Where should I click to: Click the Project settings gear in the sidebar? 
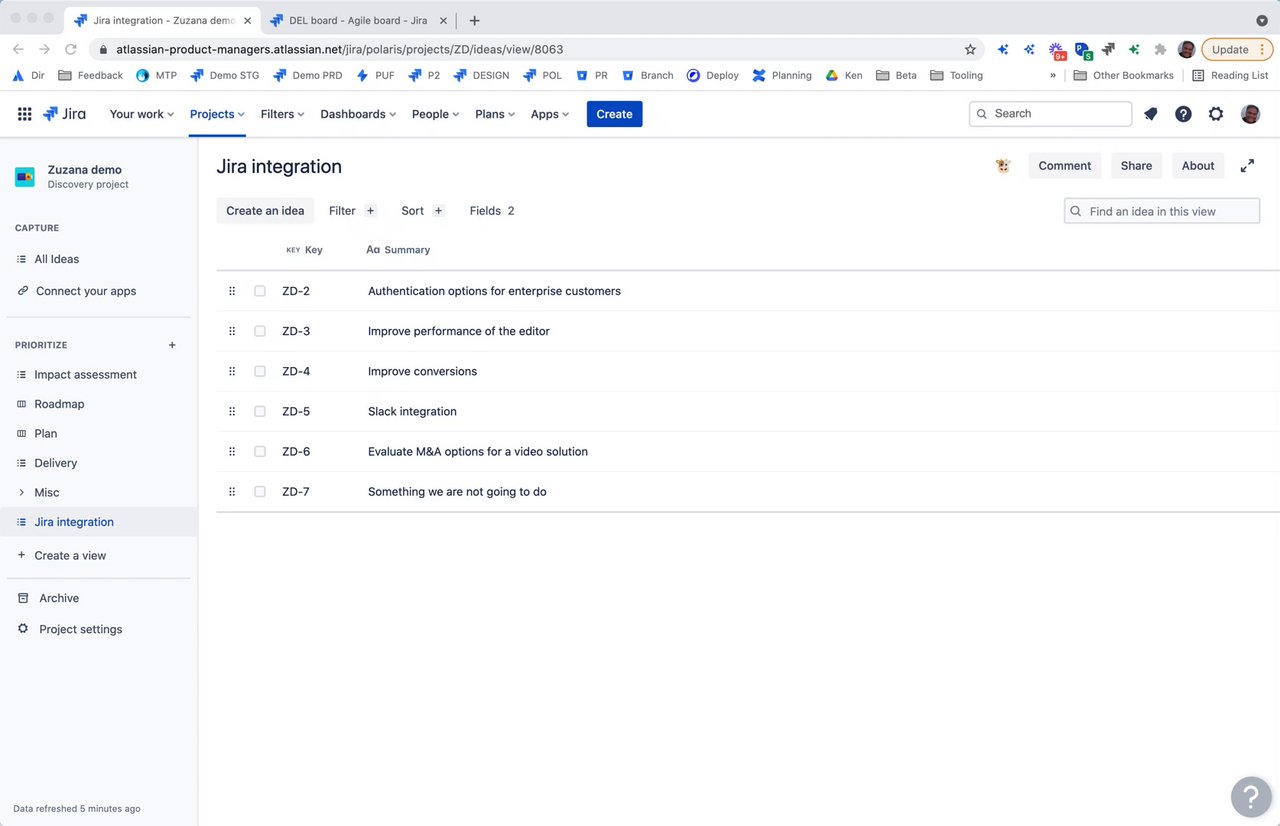point(23,629)
